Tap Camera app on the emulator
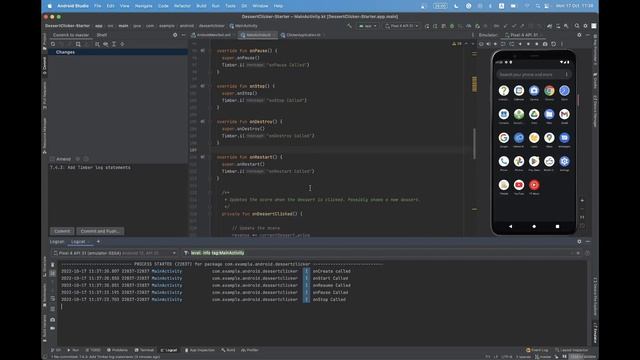This screenshot has width=640, height=360. (534, 91)
